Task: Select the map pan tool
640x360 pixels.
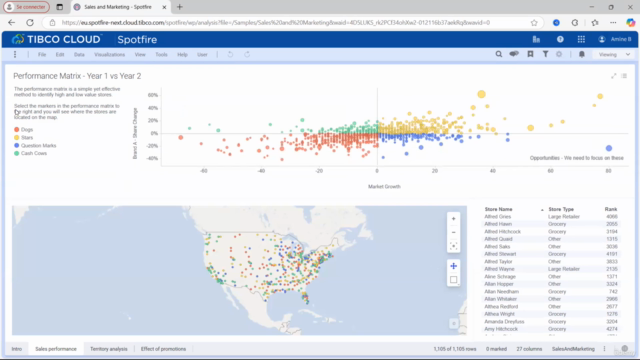Action: click(453, 266)
